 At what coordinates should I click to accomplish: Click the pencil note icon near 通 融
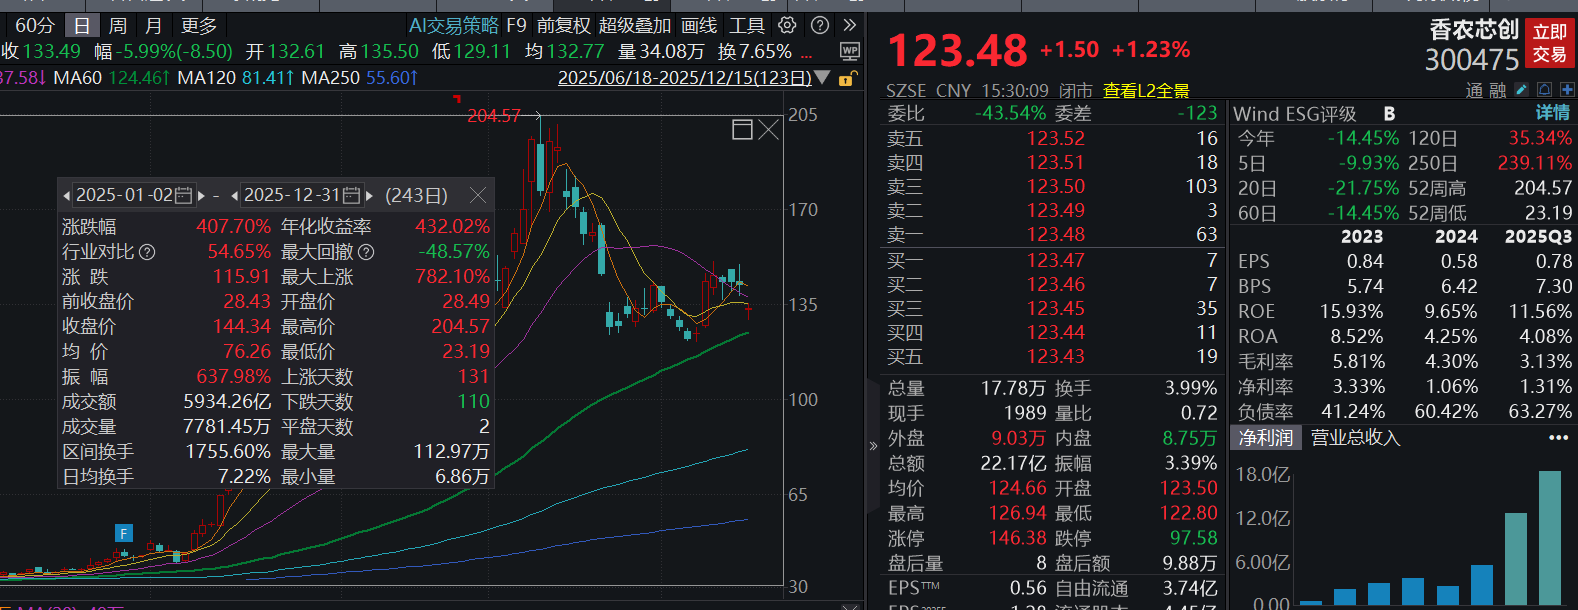[1522, 90]
